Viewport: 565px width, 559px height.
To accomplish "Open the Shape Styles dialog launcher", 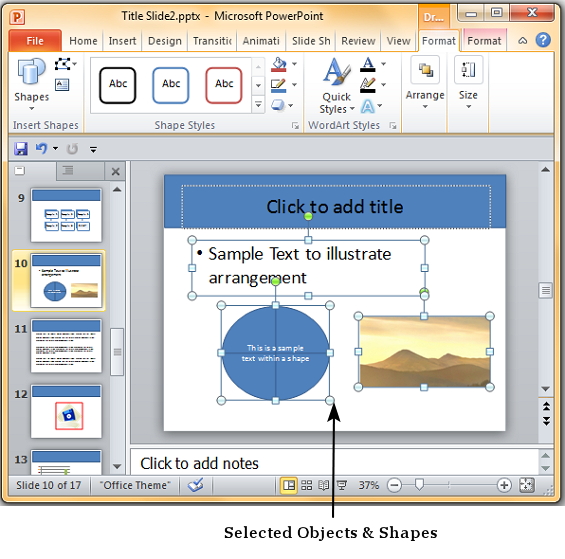I will [295, 125].
